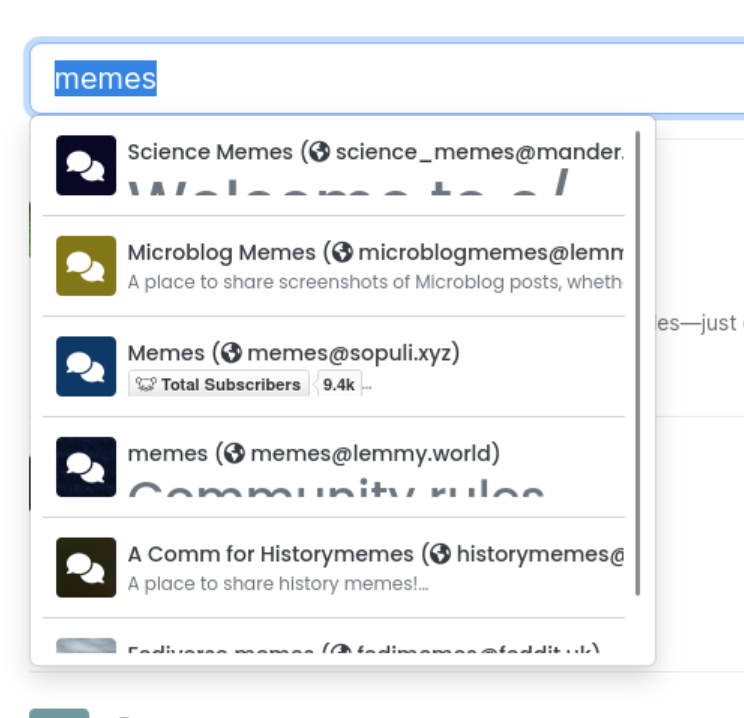Click the Historymemes community avatar icon
This screenshot has height=718, width=744.
pos(86,567)
